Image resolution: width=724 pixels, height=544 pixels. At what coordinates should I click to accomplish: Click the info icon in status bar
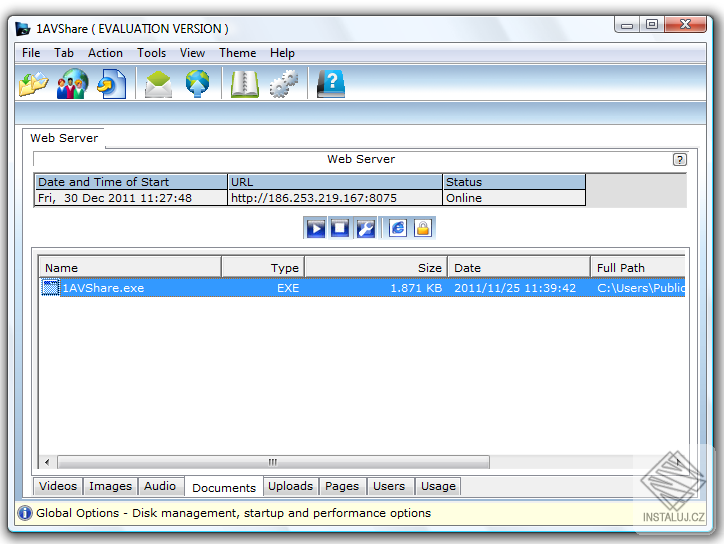click(x=24, y=513)
